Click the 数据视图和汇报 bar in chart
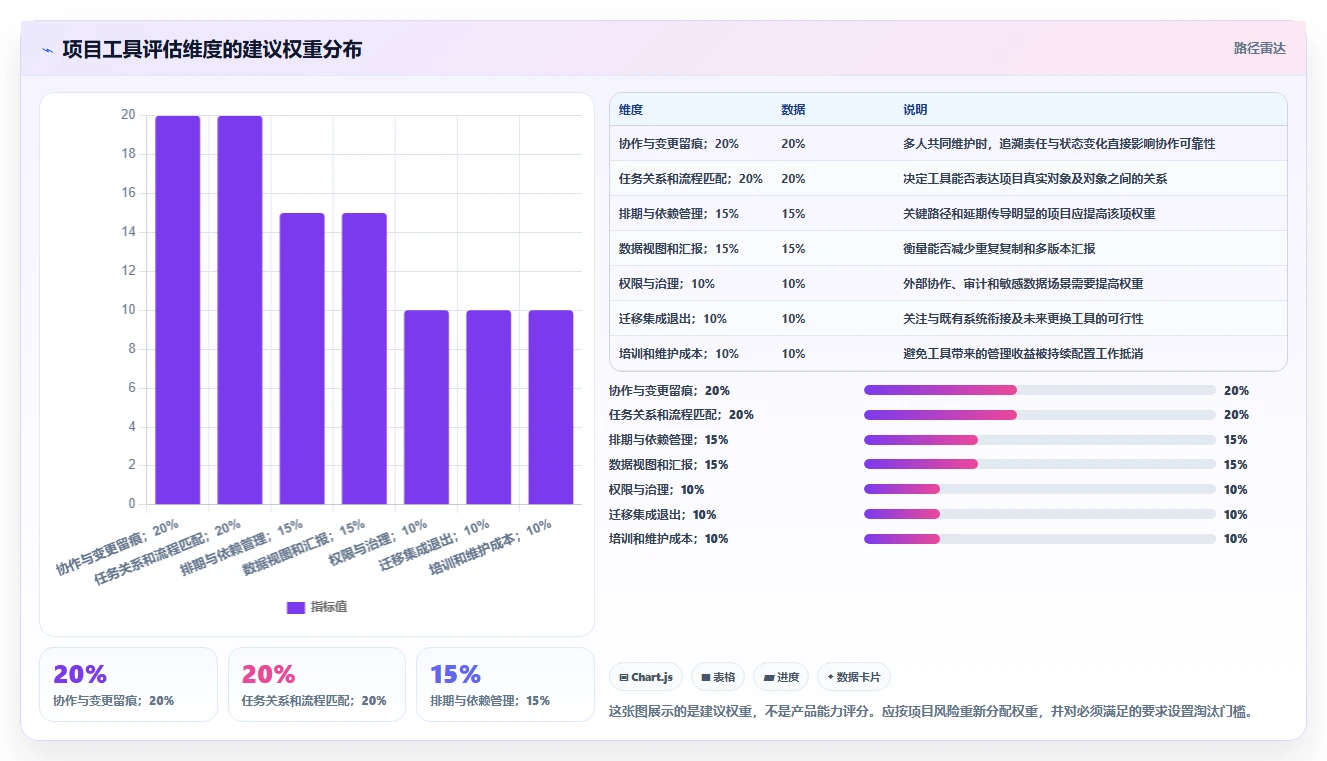Image resolution: width=1327 pixels, height=761 pixels. 364,358
